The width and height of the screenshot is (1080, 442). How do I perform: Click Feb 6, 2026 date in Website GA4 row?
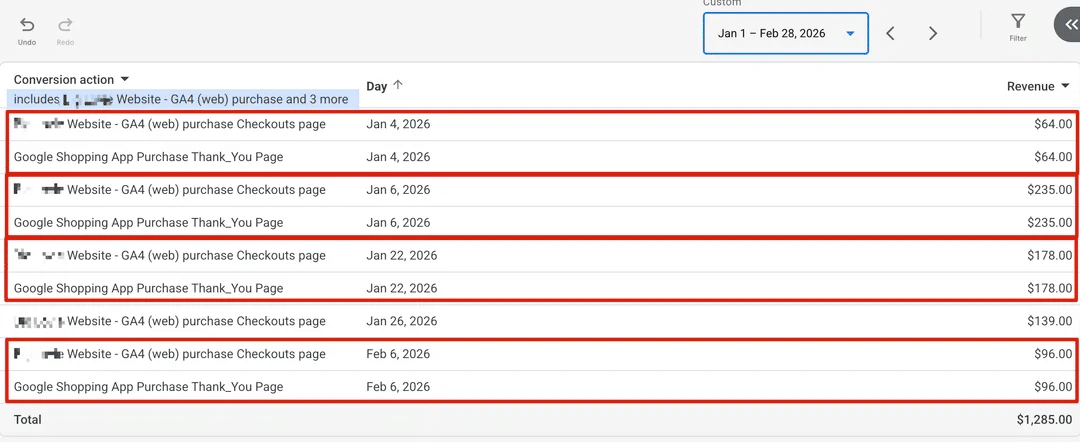(x=398, y=354)
